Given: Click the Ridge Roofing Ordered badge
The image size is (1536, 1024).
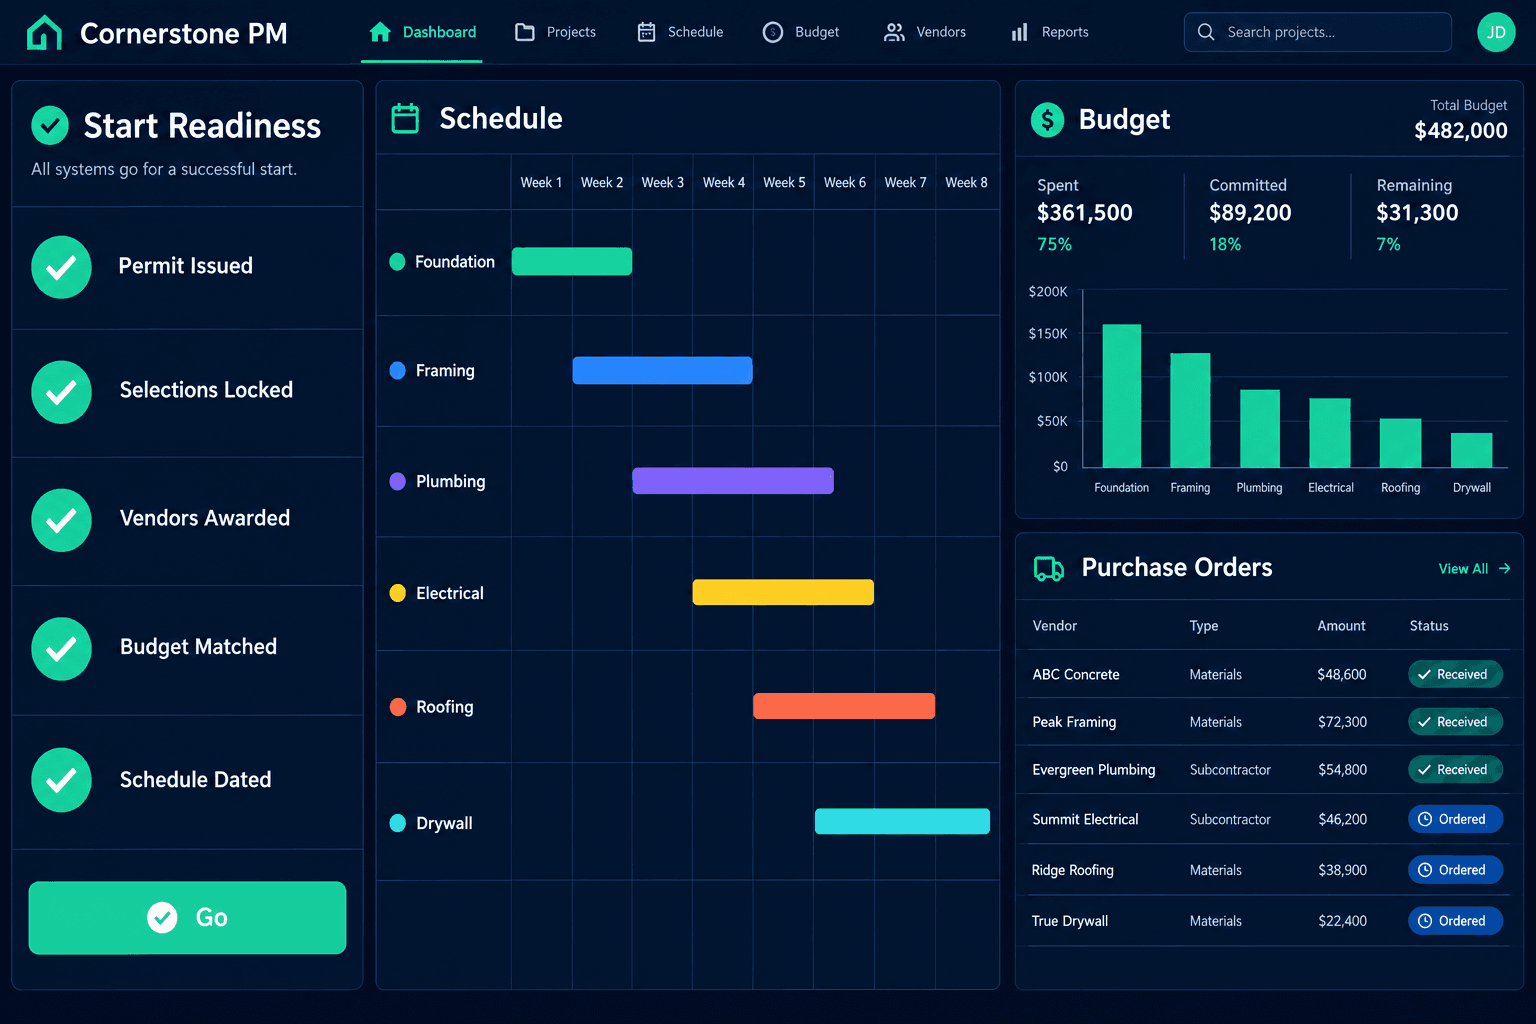Looking at the screenshot, I should tap(1455, 870).
